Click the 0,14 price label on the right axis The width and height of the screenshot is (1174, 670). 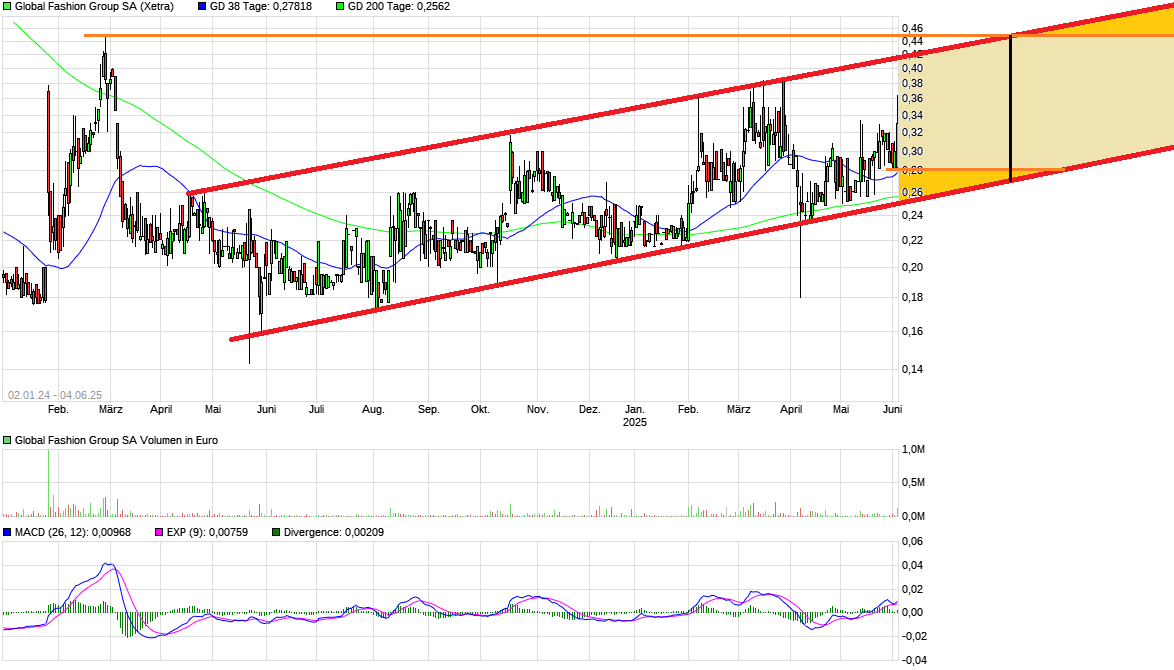[911, 369]
